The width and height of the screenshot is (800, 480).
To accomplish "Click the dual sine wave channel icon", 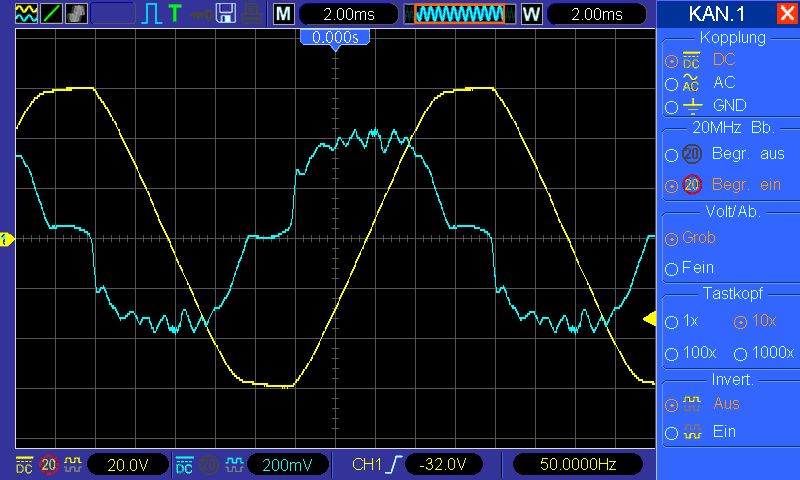I will pyautogui.click(x=26, y=13).
